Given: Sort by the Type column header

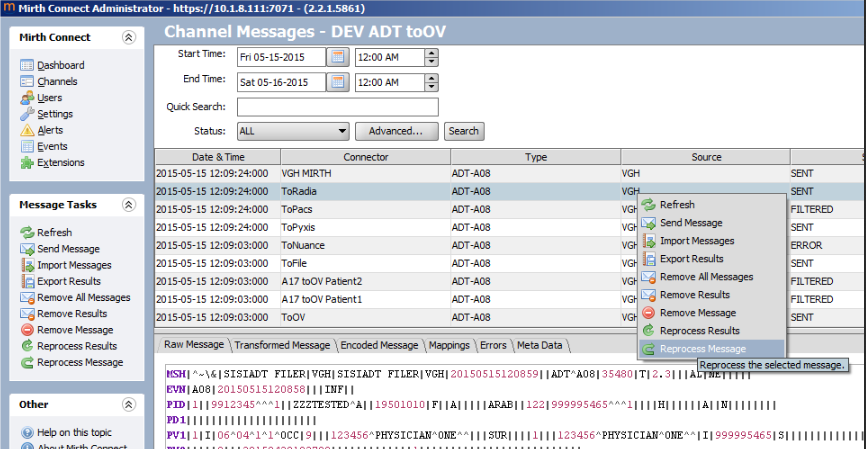Looking at the screenshot, I should coord(536,157).
